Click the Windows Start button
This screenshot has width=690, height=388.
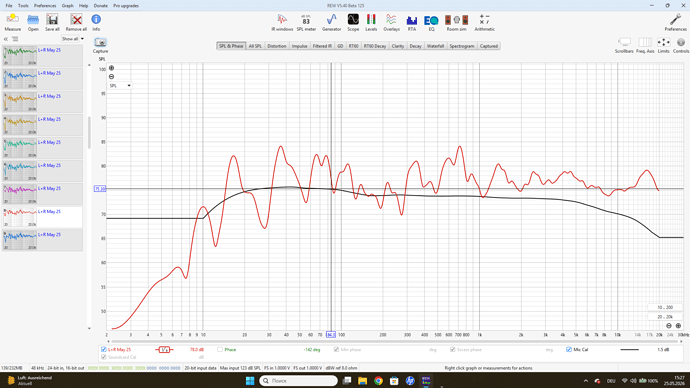[x=250, y=381]
